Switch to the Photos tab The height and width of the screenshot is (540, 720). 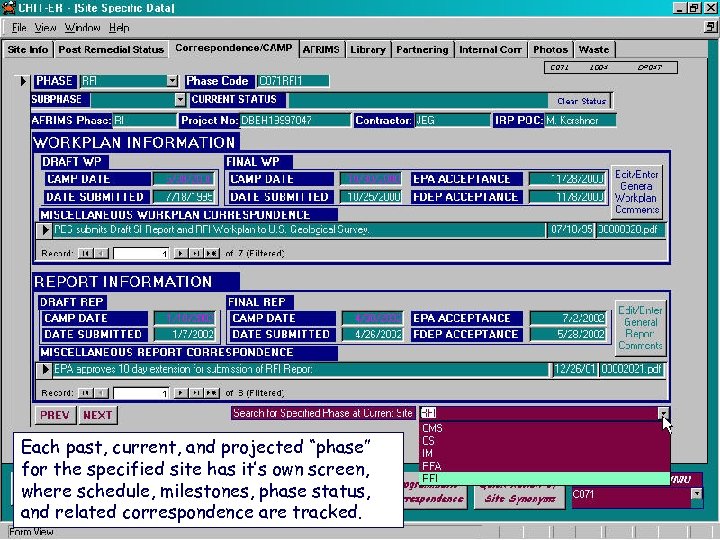[x=551, y=50]
